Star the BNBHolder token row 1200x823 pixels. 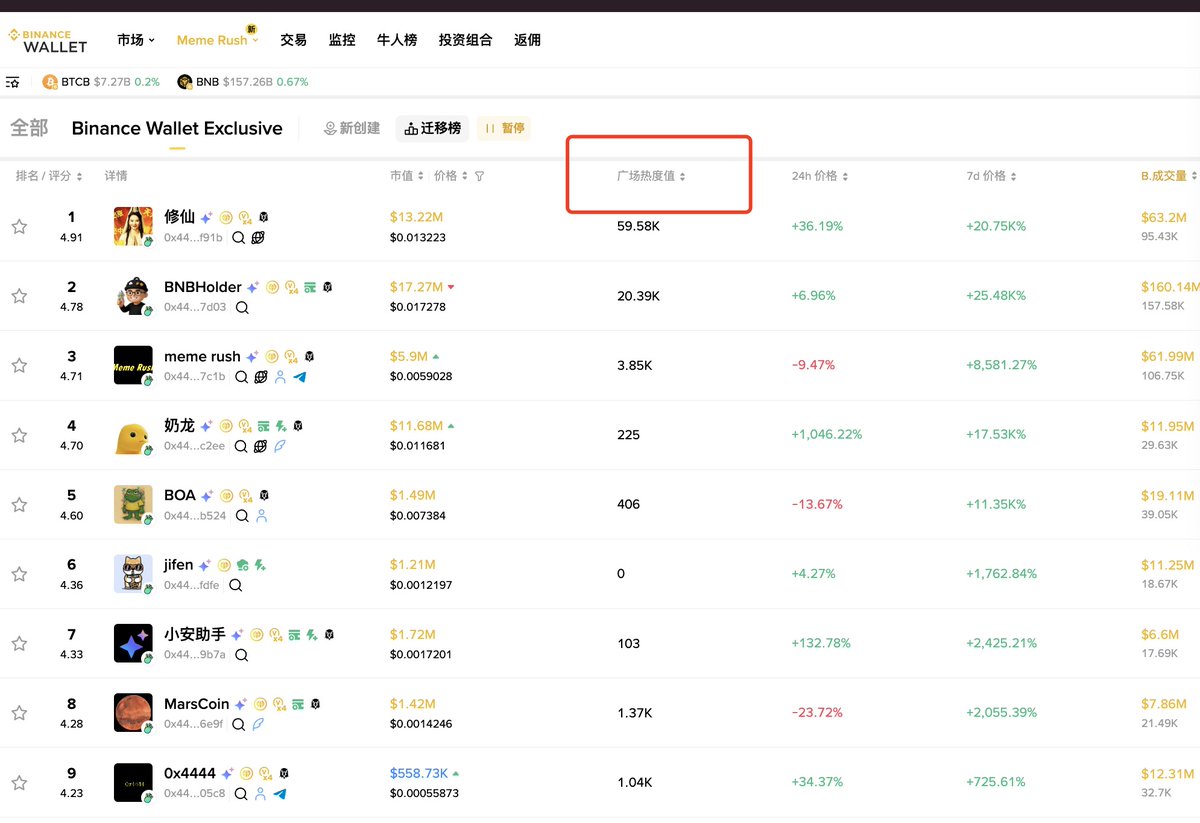19,296
